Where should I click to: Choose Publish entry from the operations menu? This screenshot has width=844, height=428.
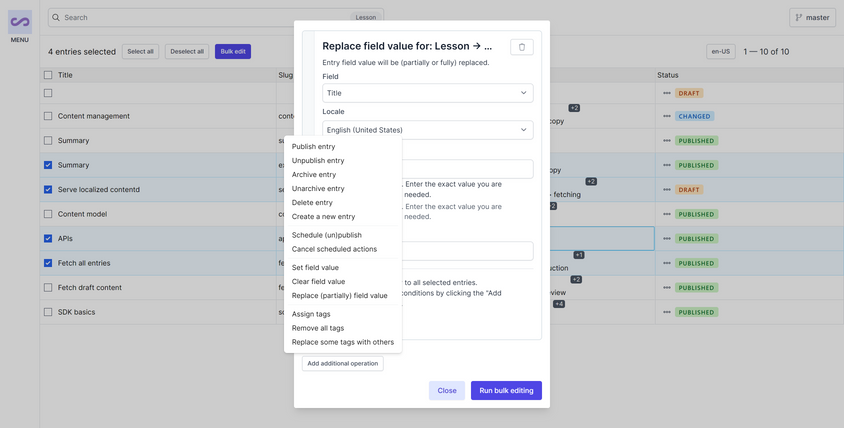313,147
